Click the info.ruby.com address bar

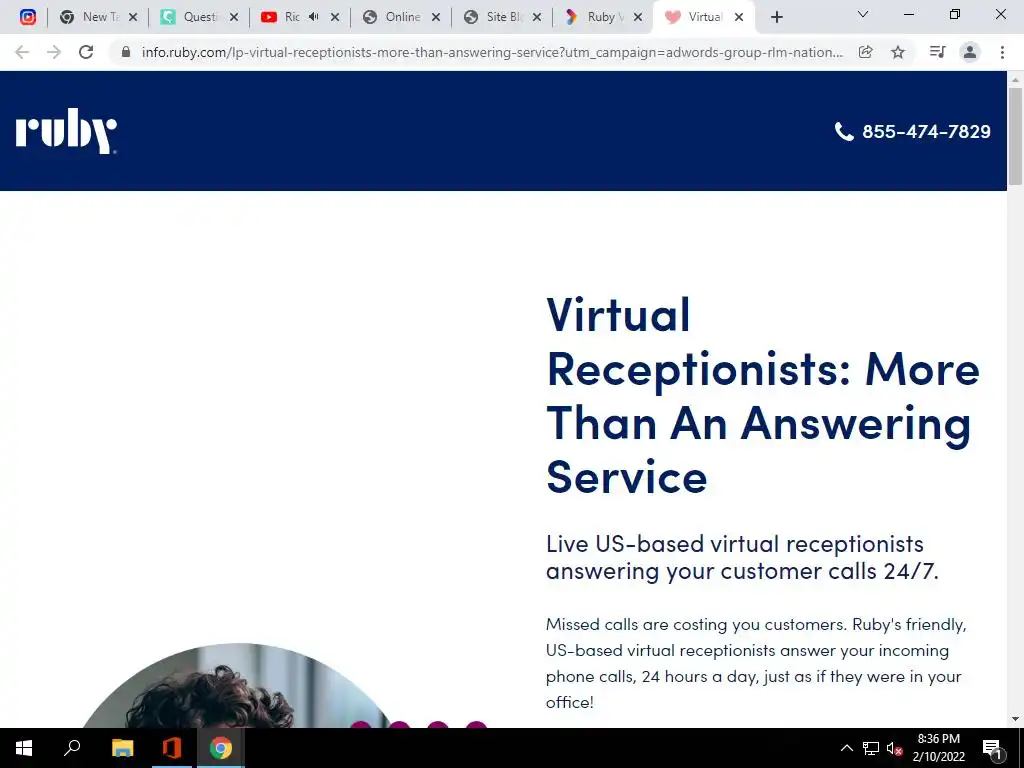point(492,52)
